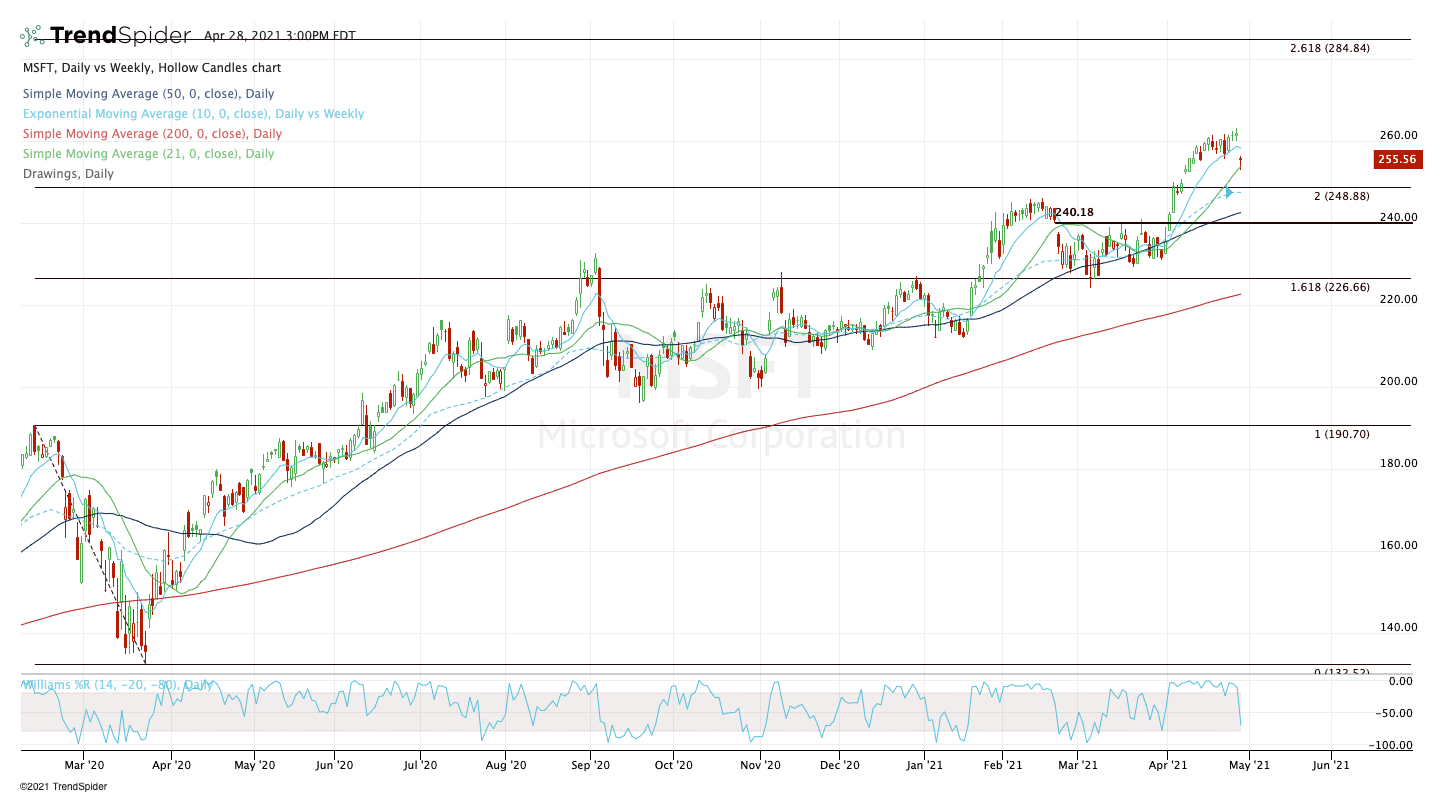
Task: Click the 240.18 drawing price label
Action: tap(1075, 212)
